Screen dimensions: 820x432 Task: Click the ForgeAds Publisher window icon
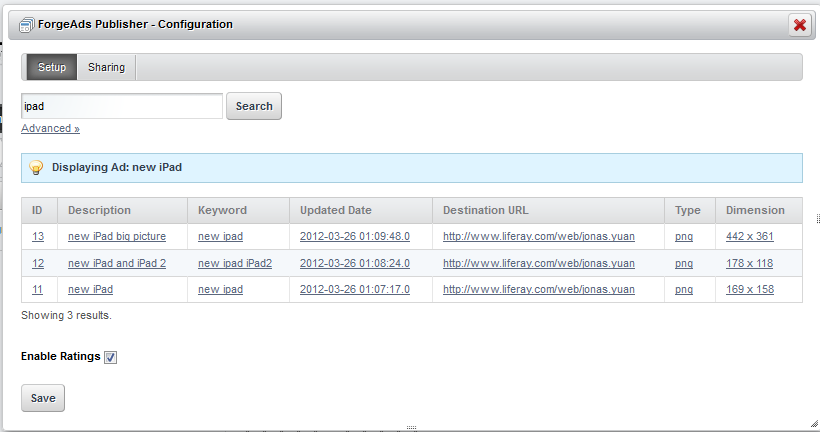point(26,25)
